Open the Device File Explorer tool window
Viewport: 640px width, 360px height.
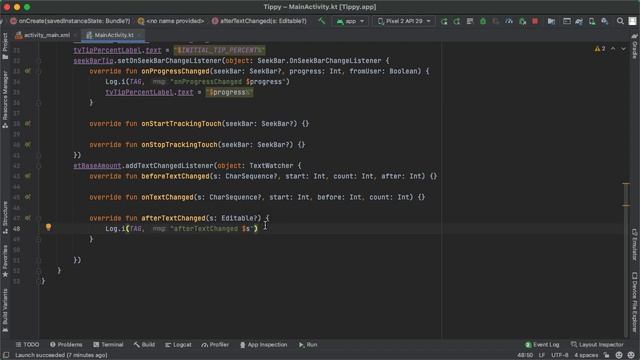coord(635,302)
